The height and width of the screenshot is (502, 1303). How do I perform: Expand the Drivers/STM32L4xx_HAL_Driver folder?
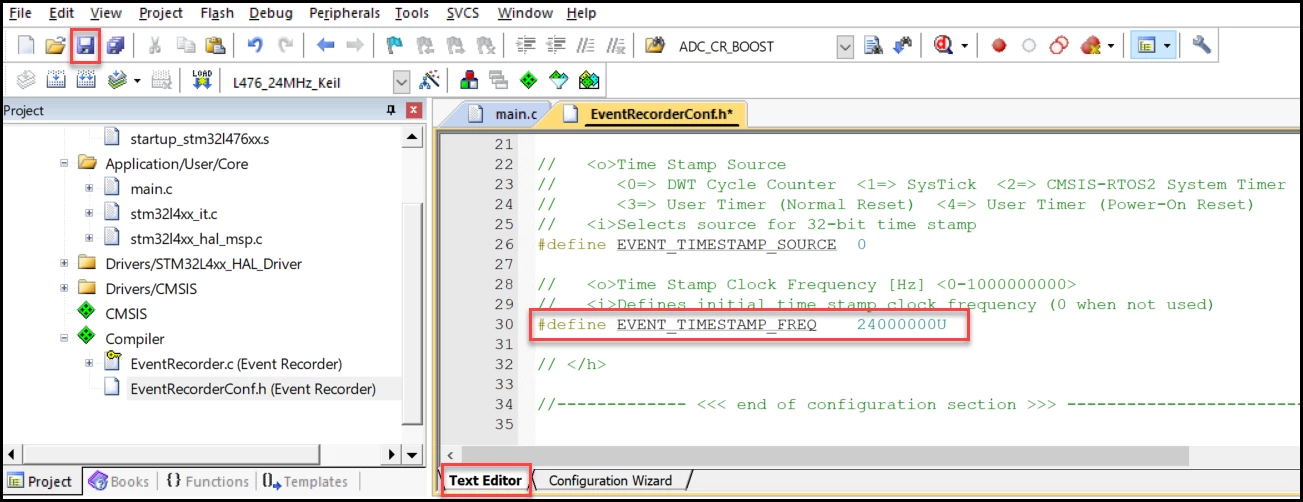[x=64, y=263]
